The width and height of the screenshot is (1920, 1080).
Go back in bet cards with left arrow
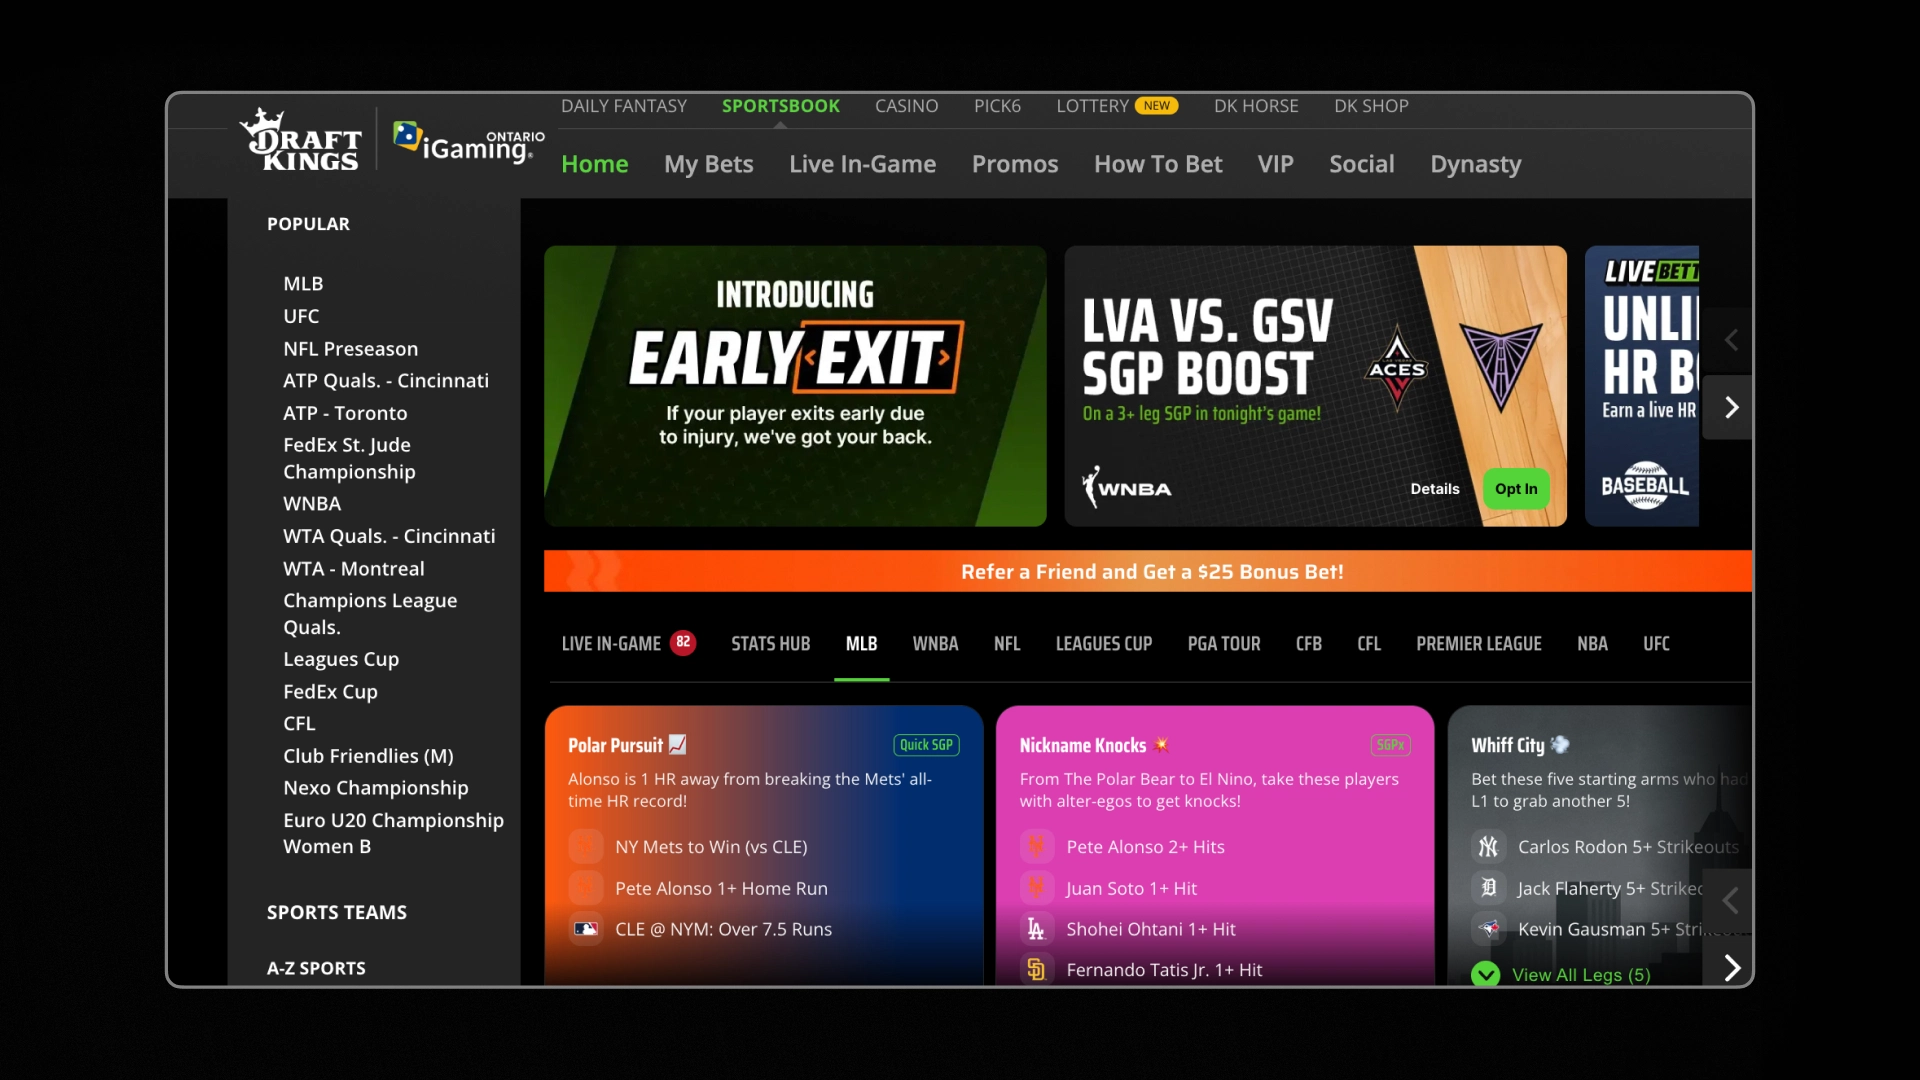(x=1731, y=901)
